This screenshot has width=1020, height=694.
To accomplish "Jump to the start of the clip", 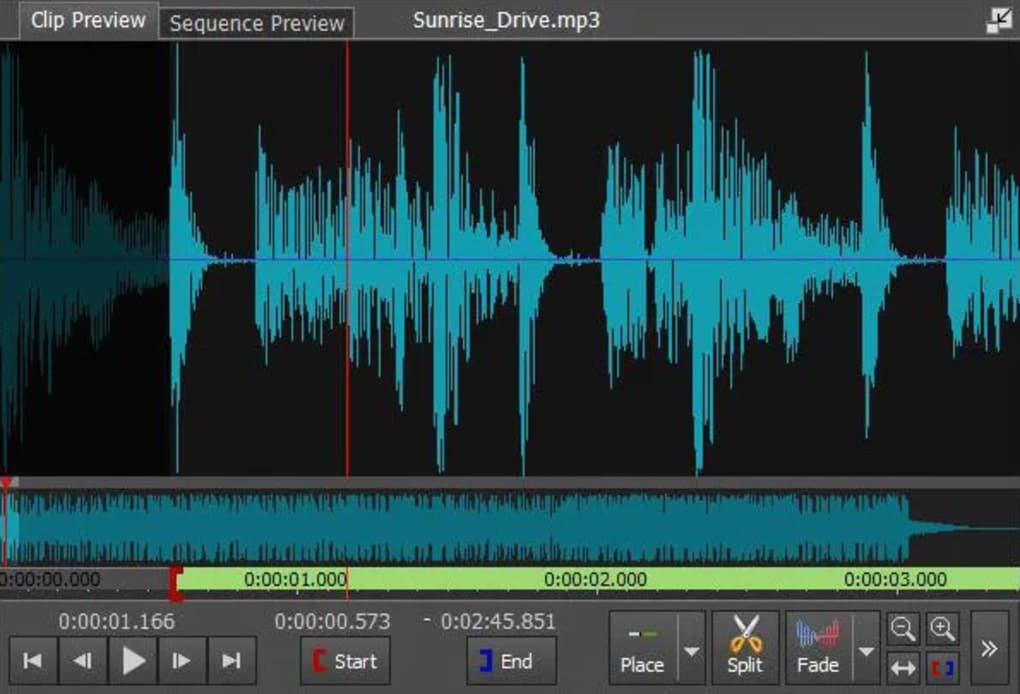I will click(33, 660).
